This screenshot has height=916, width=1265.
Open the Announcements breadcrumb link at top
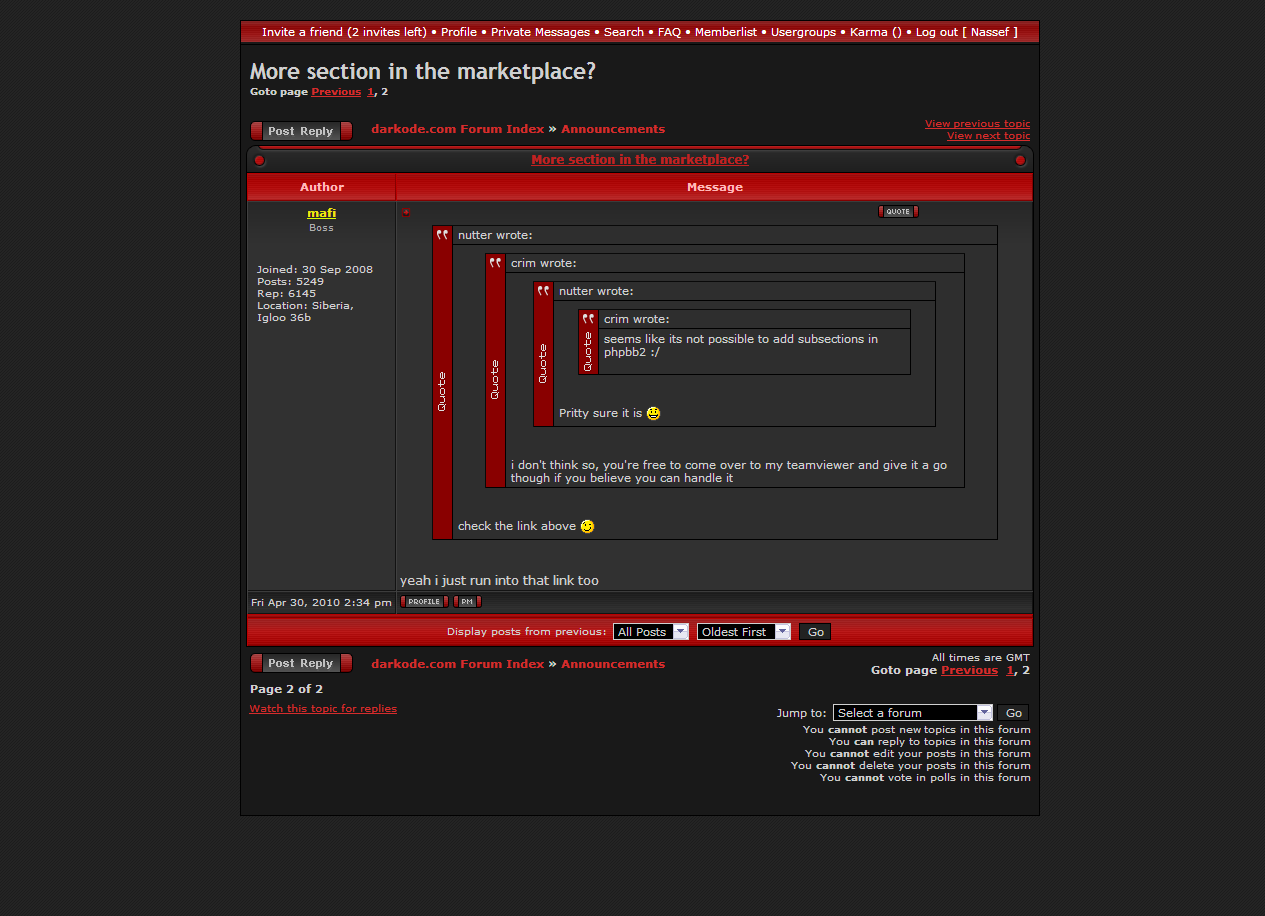point(612,129)
